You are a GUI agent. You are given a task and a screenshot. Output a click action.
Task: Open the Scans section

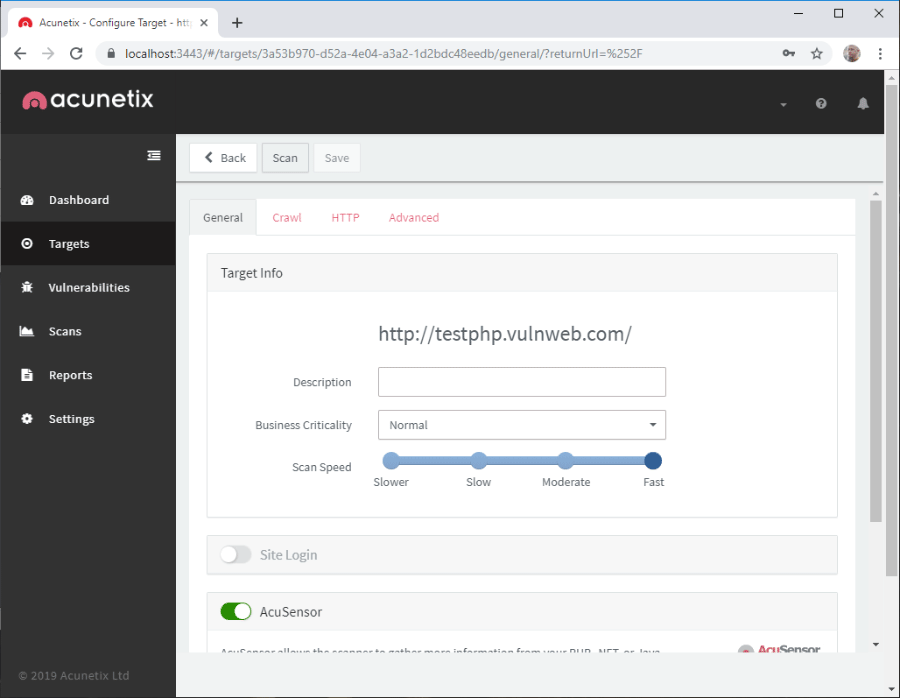tap(65, 331)
